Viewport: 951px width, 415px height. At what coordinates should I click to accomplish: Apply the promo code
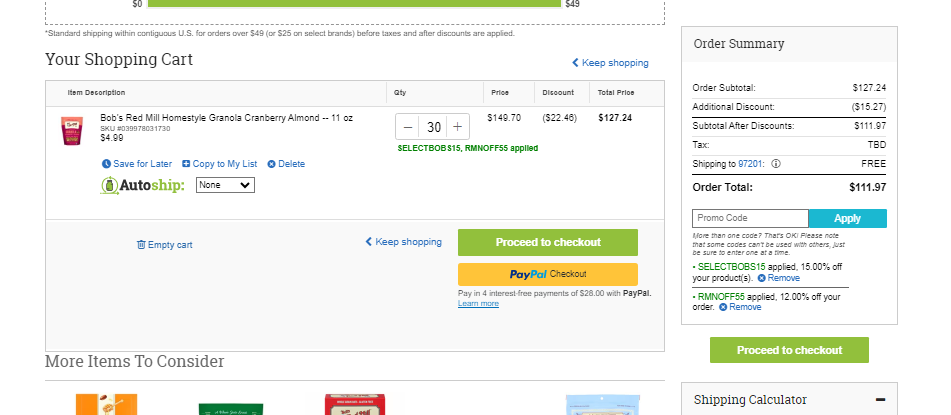(x=847, y=218)
